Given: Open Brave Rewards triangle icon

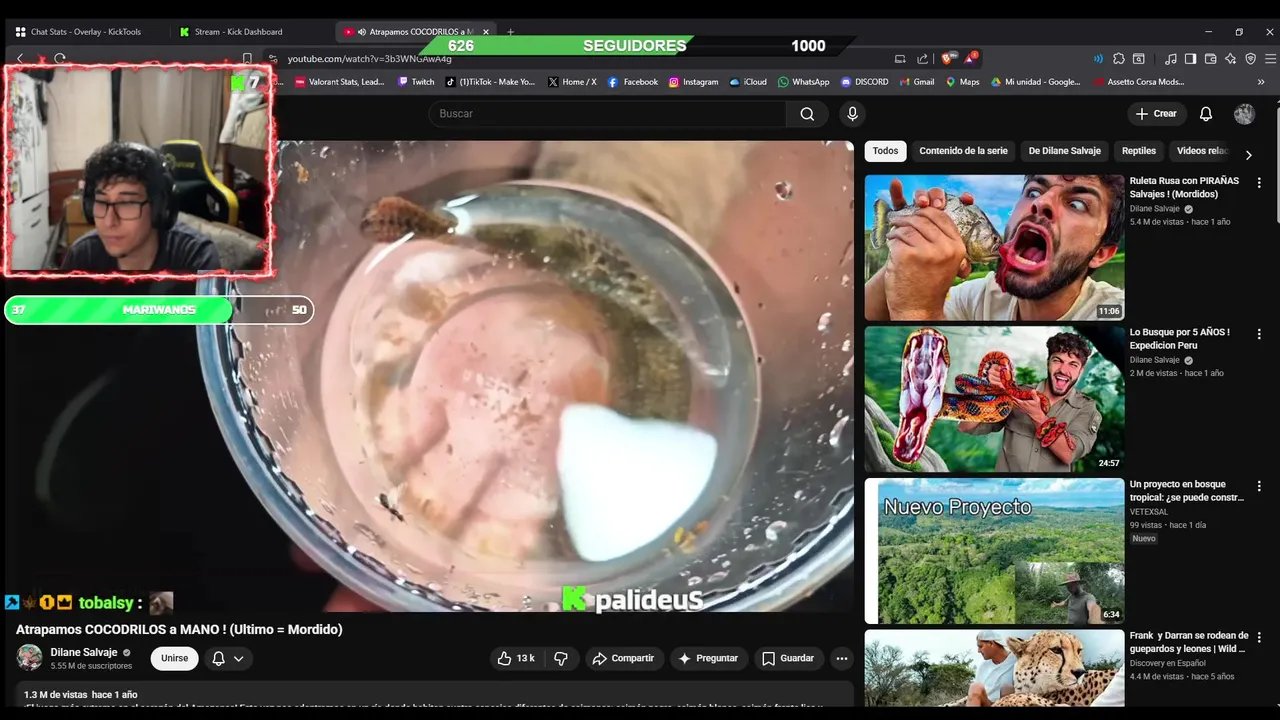Looking at the screenshot, I should (x=971, y=59).
